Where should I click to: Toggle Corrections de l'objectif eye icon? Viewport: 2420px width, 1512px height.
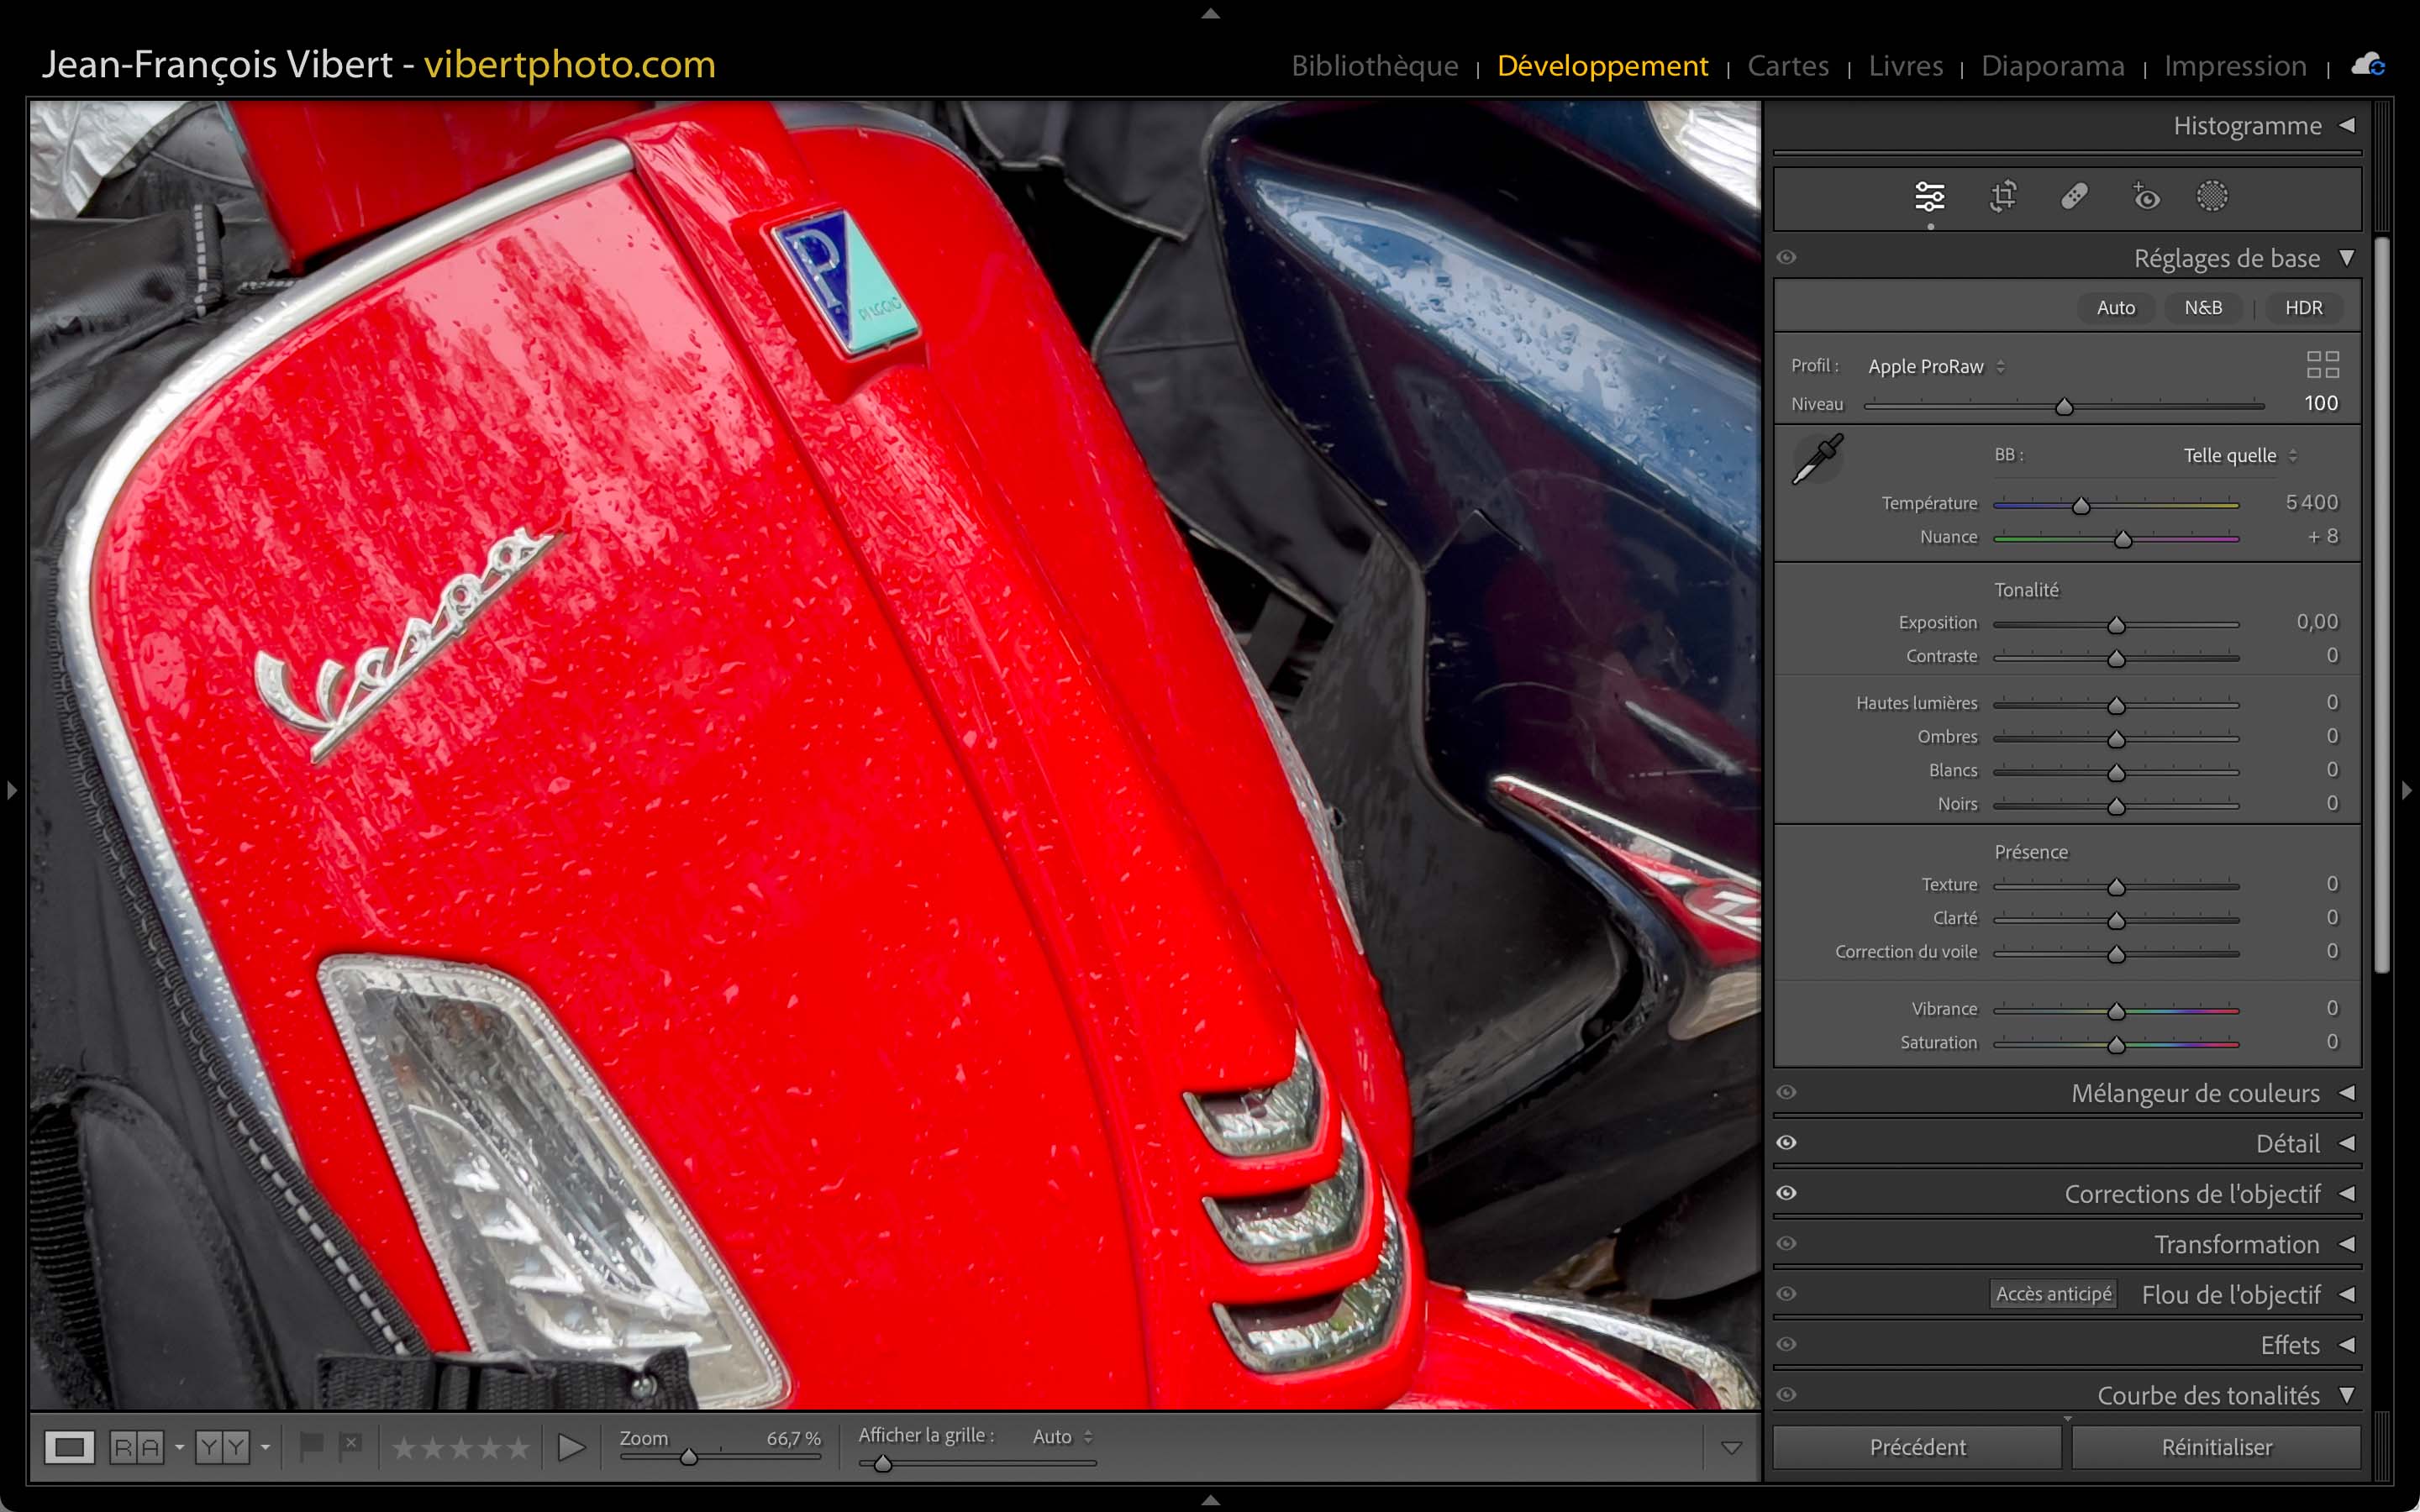point(1787,1193)
